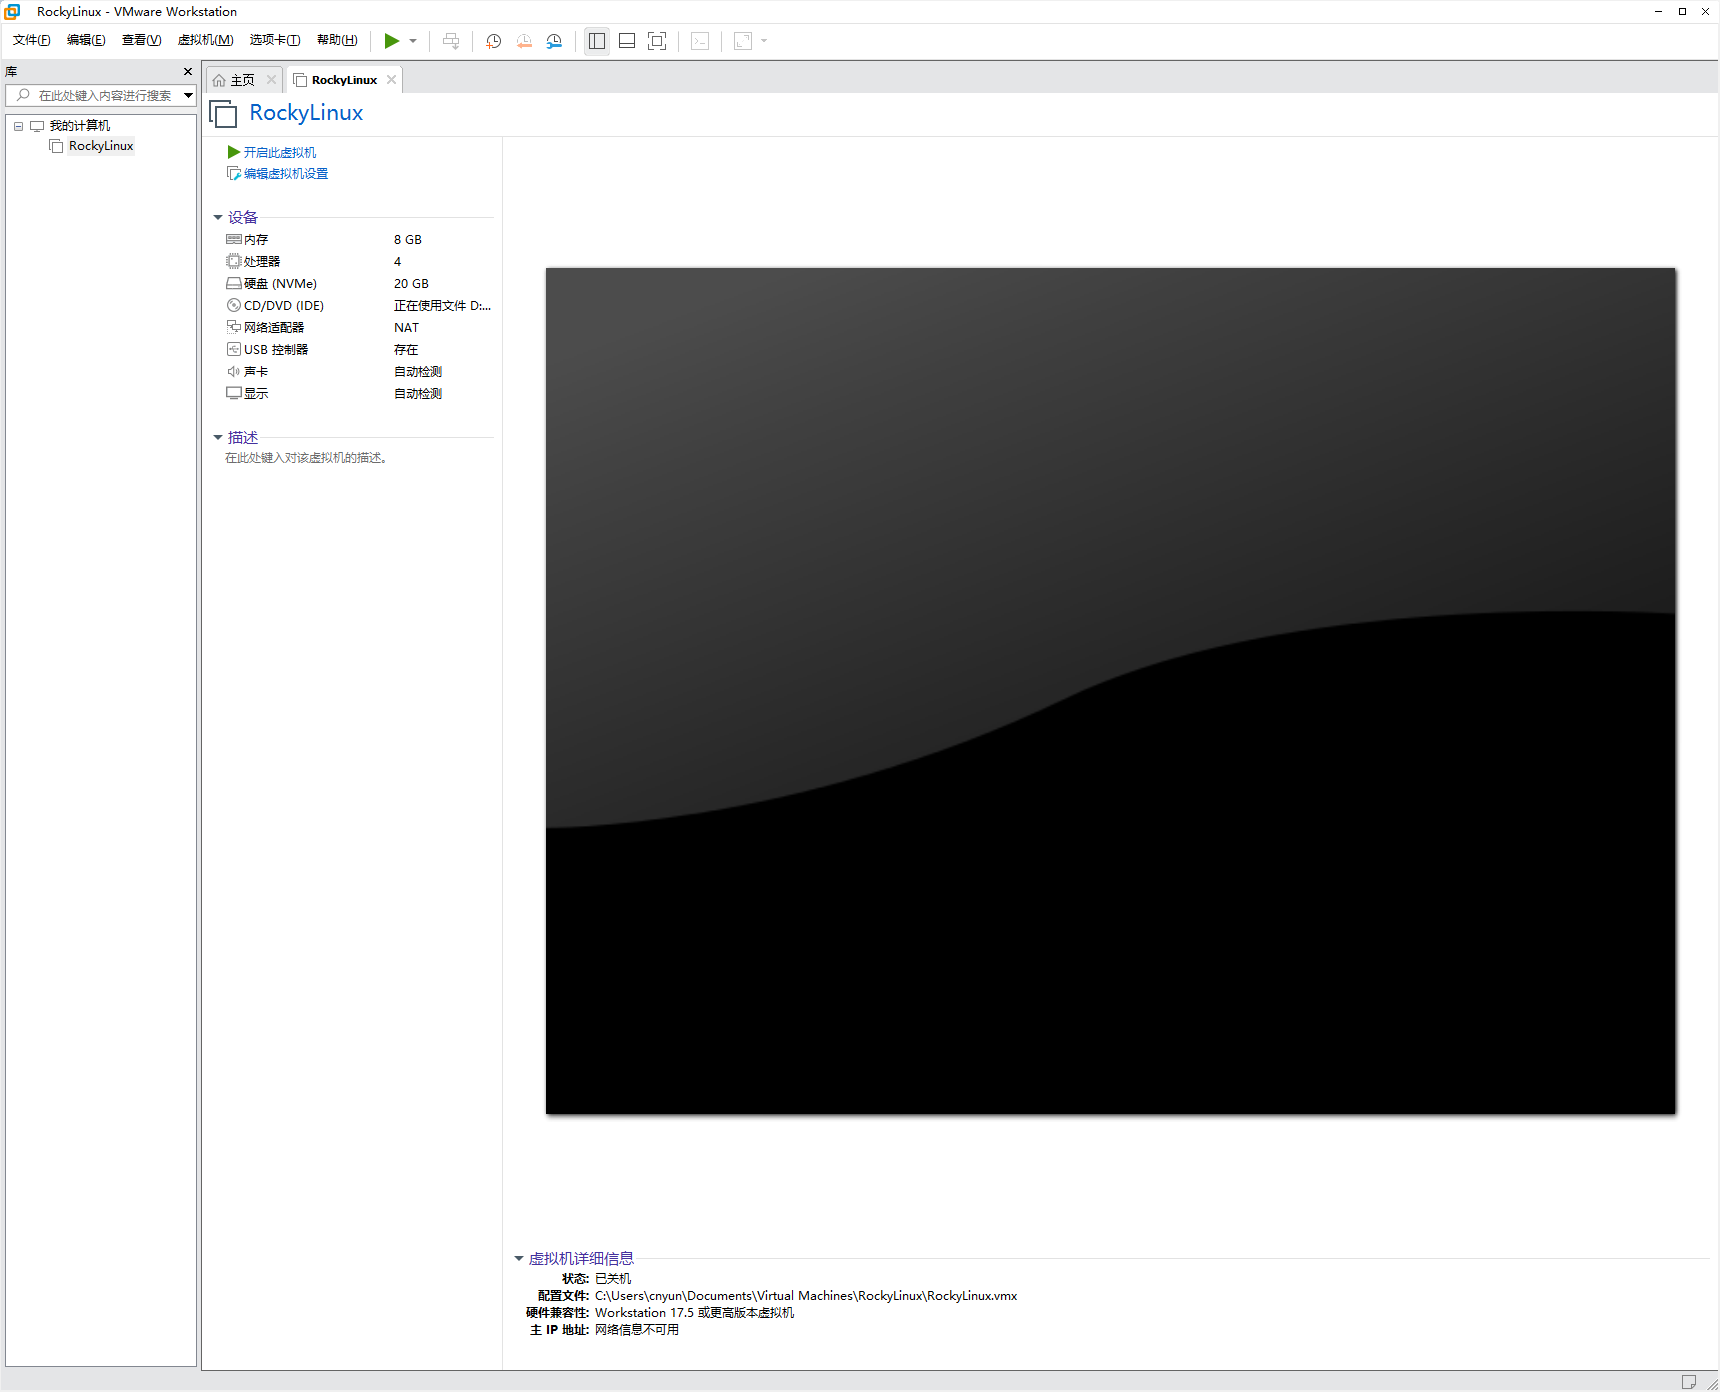The height and width of the screenshot is (1392, 1720).
Task: Click the NAT network value
Action: coord(406,328)
